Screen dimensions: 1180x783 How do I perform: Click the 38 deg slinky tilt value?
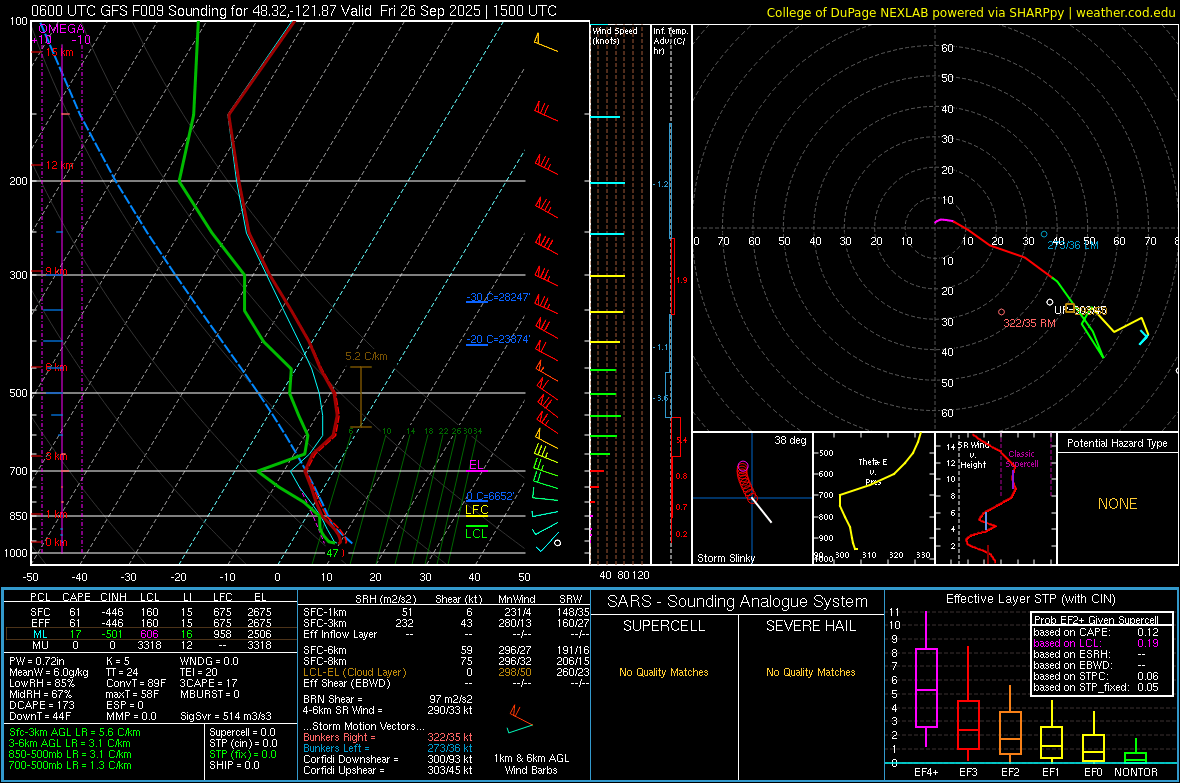(x=789, y=440)
